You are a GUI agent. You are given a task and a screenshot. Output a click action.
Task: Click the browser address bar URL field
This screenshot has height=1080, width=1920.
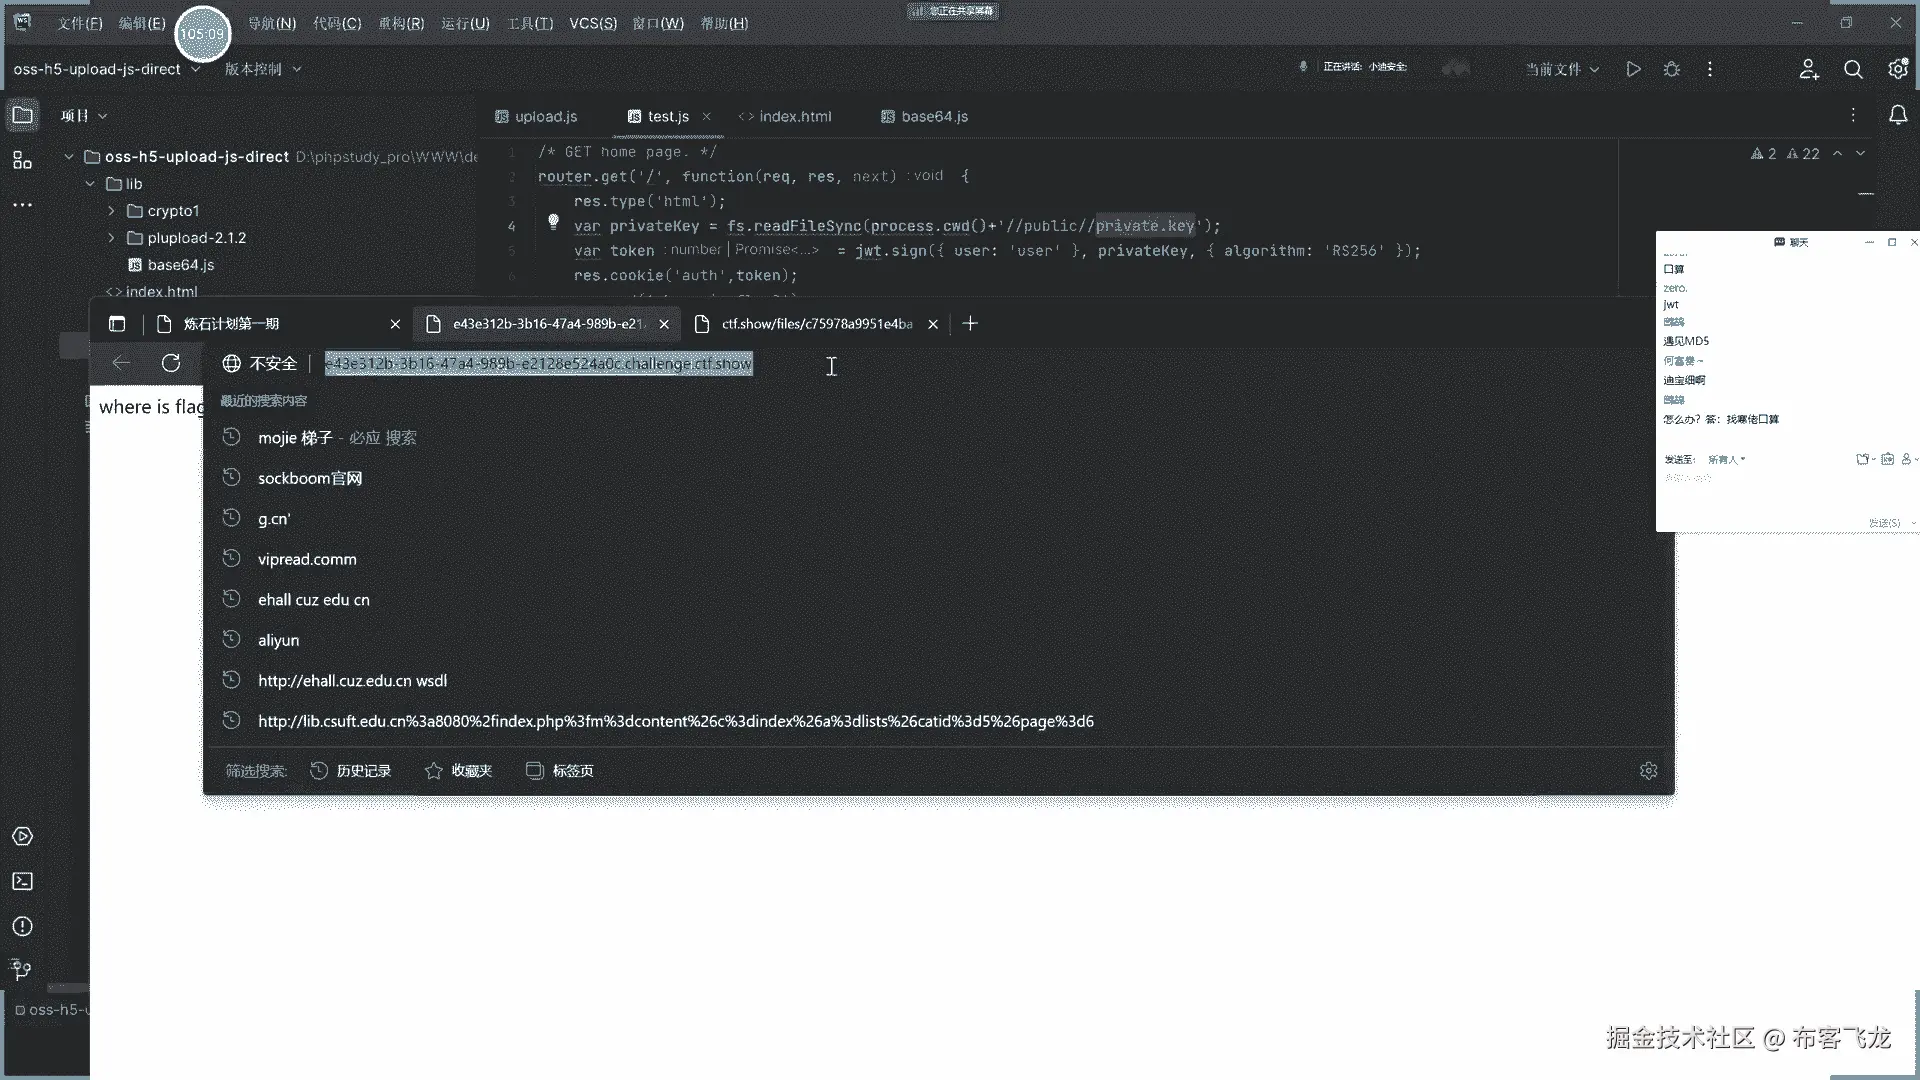click(538, 364)
